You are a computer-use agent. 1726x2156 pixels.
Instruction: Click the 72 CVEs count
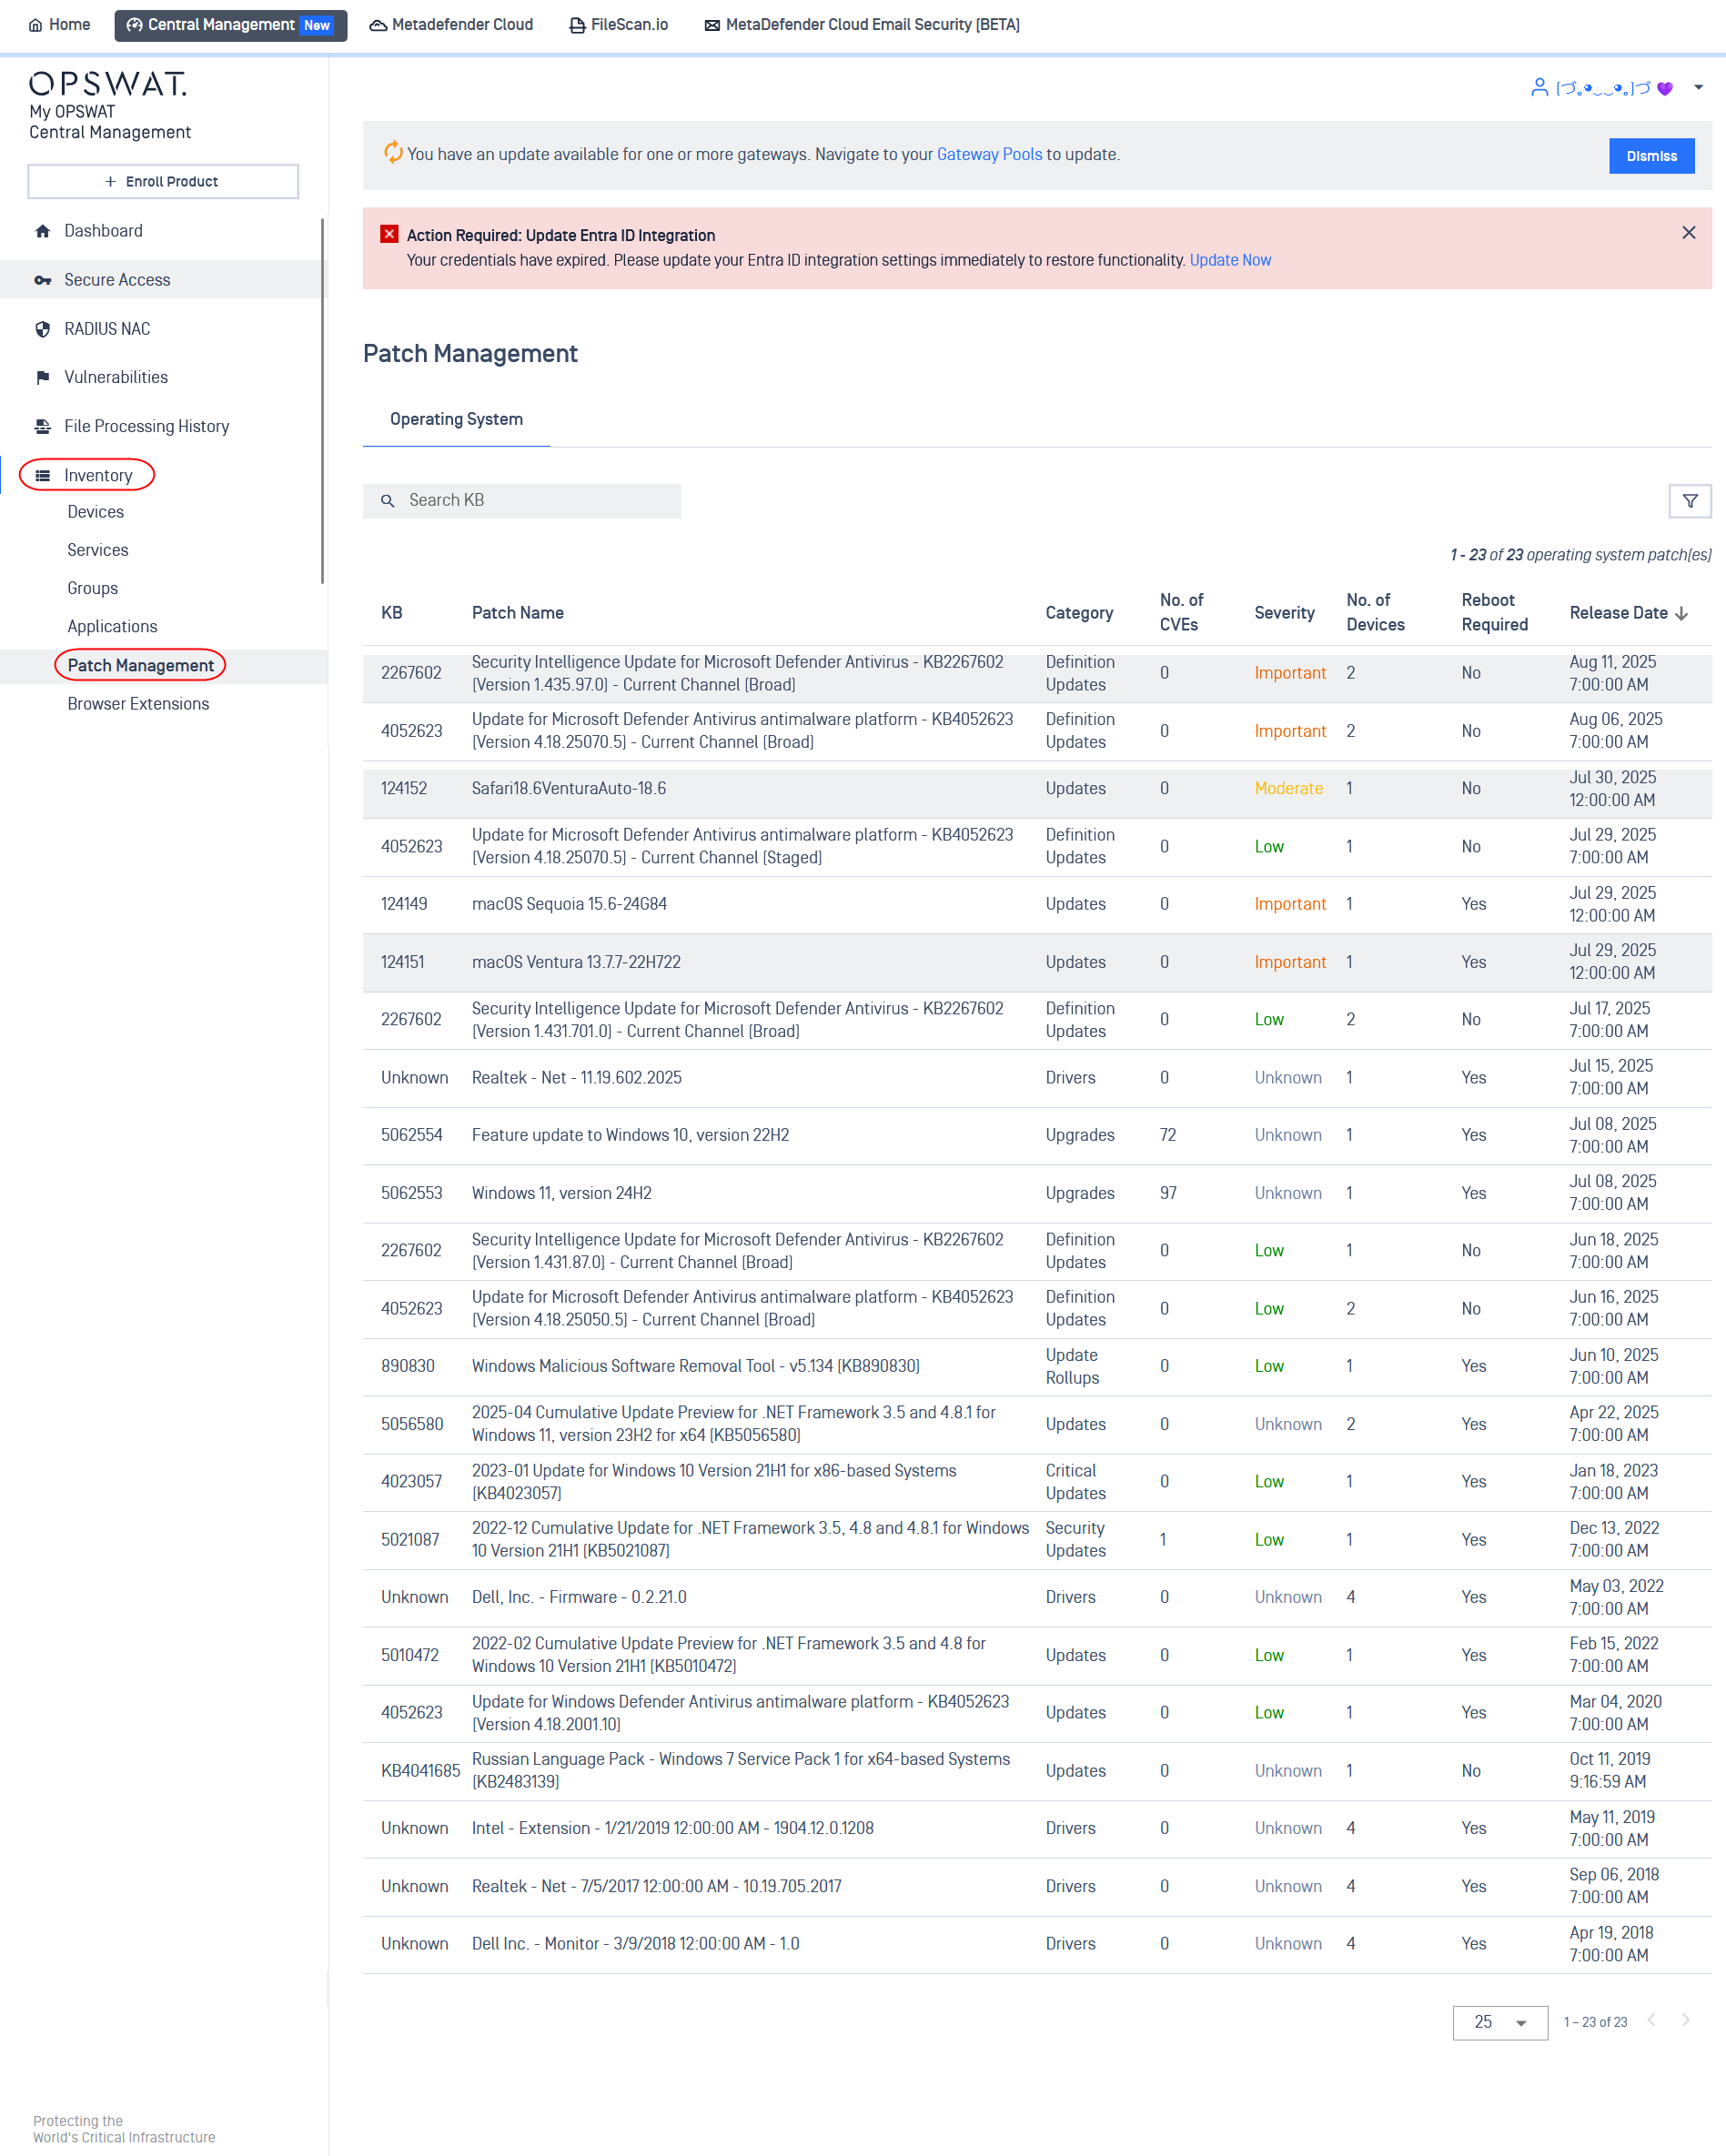1168,1135
